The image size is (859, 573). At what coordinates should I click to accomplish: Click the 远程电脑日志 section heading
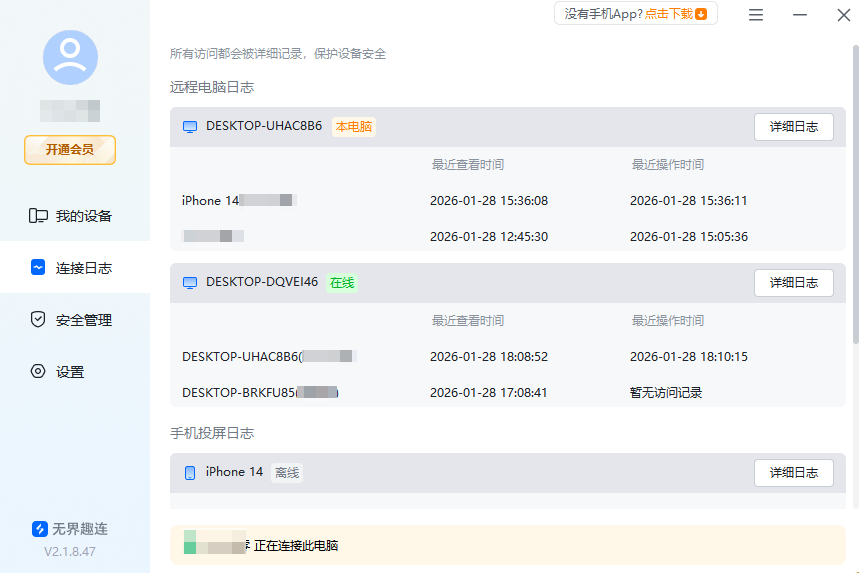tap(211, 87)
